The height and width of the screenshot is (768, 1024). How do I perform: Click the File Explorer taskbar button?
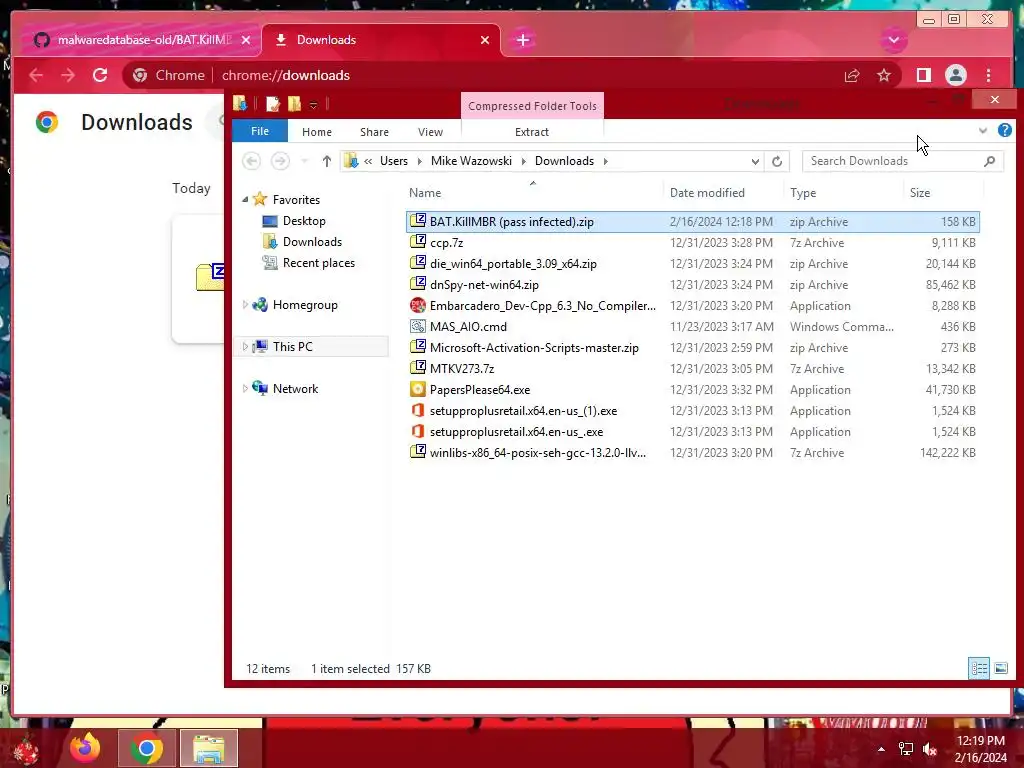pos(208,748)
